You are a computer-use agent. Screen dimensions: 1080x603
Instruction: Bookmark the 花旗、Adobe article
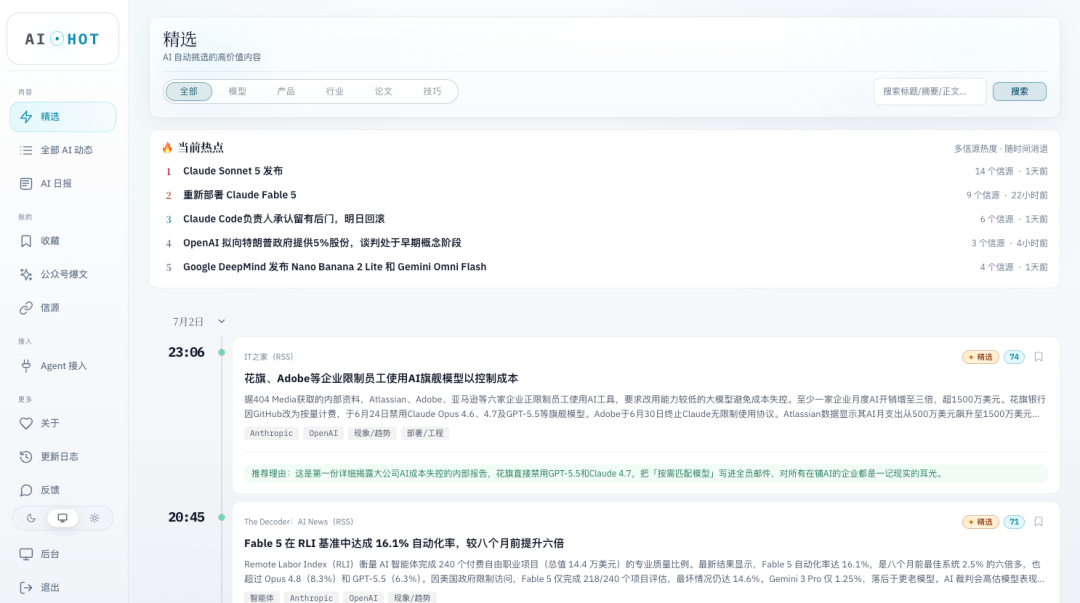click(x=1039, y=357)
